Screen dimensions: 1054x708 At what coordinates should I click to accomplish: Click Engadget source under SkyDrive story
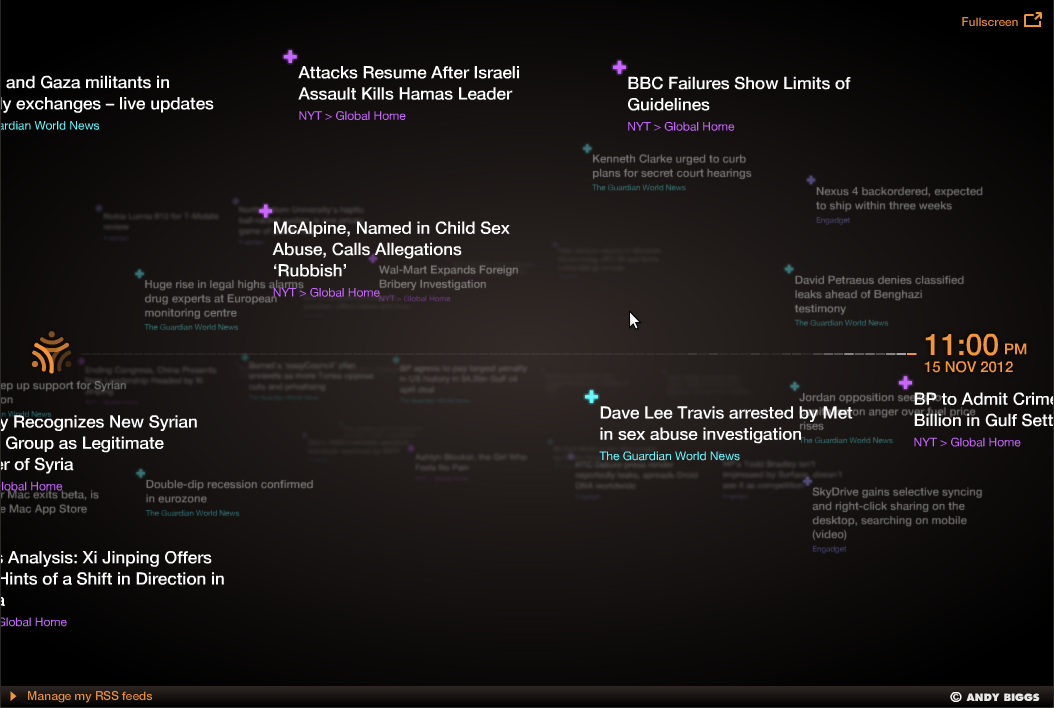829,549
